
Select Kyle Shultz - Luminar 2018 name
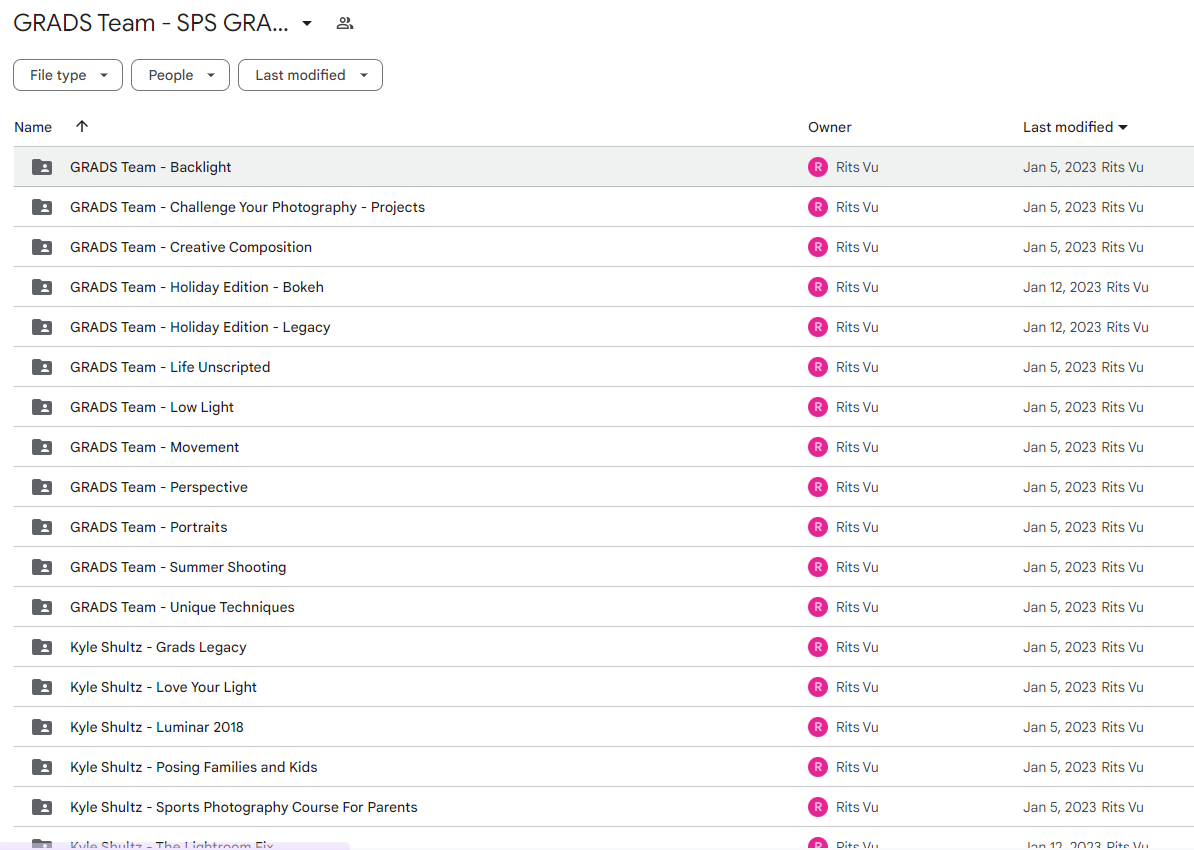click(x=157, y=727)
